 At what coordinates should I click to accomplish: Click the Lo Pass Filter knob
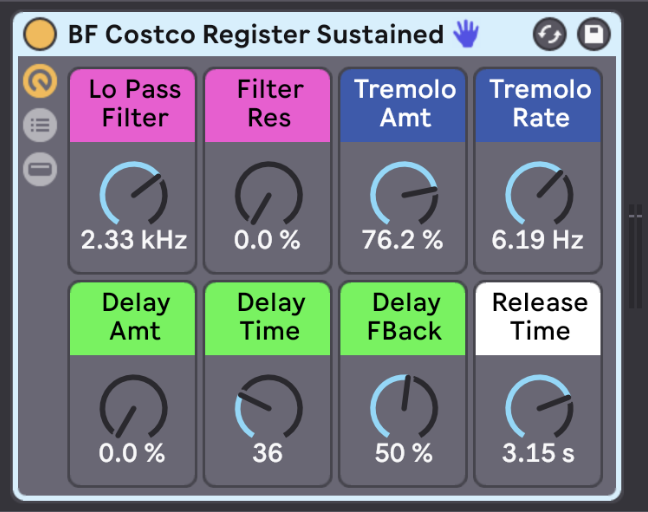pyautogui.click(x=133, y=194)
